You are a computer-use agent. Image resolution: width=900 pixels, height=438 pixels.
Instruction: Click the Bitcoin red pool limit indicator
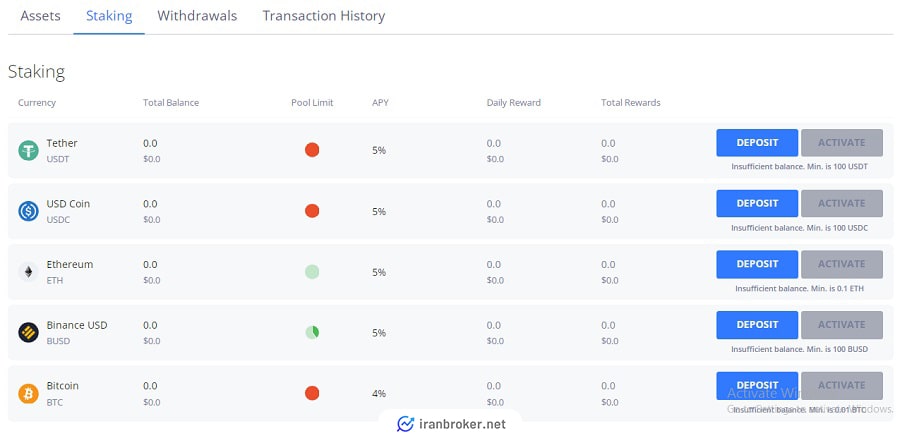coord(312,393)
